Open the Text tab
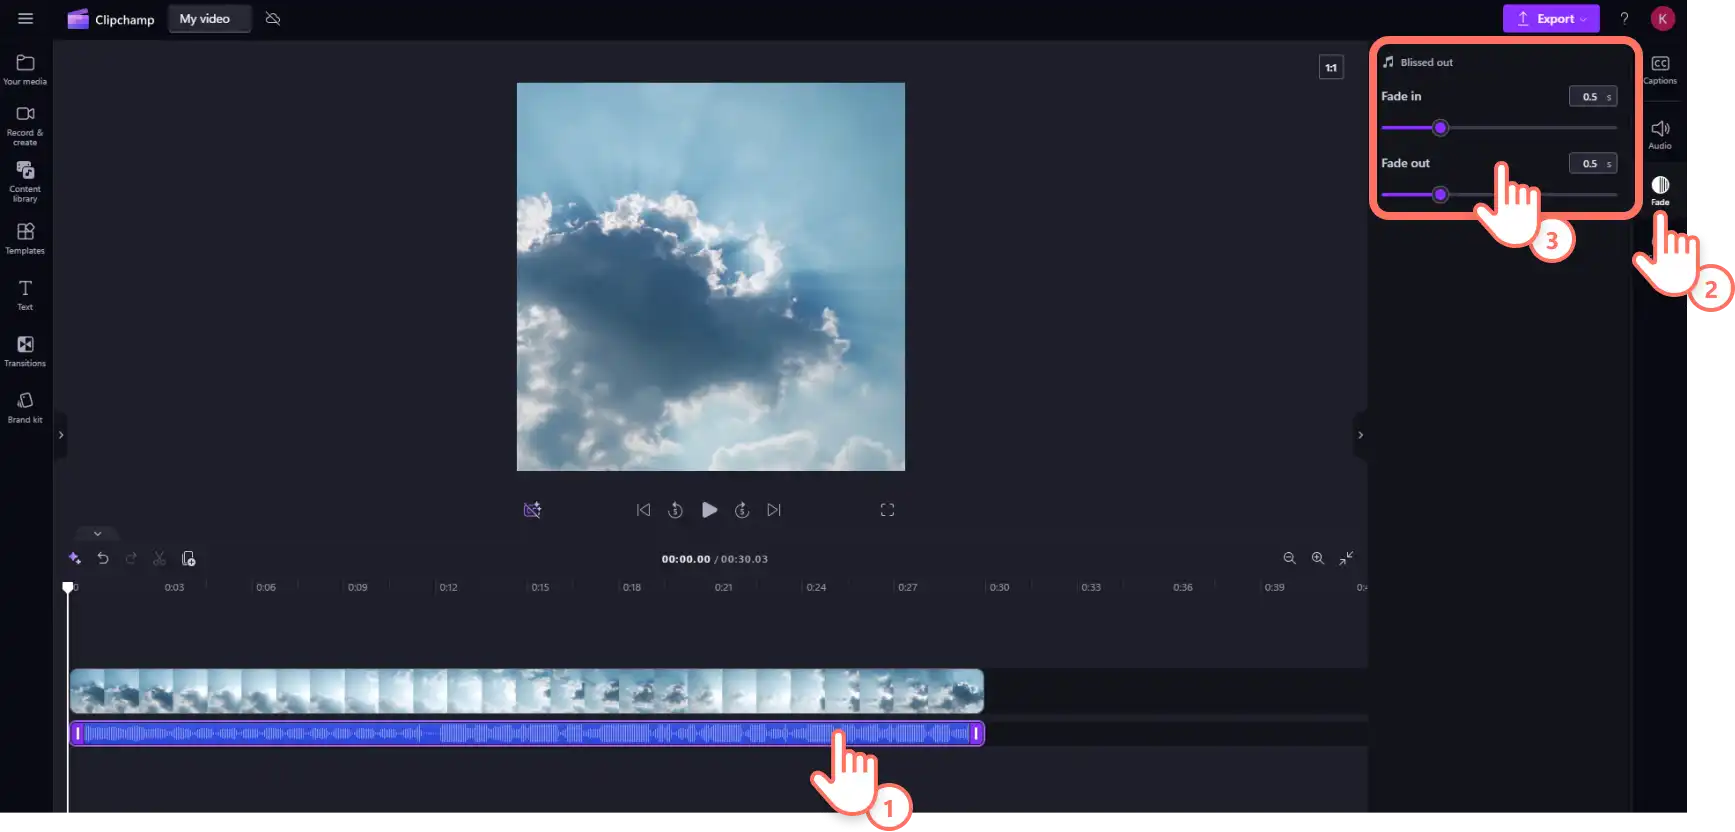This screenshot has width=1735, height=832. pos(25,294)
